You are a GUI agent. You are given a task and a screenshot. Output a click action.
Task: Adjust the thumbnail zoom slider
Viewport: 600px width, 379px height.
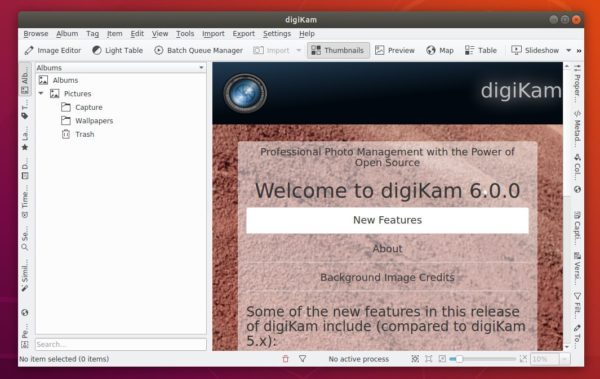coord(484,359)
